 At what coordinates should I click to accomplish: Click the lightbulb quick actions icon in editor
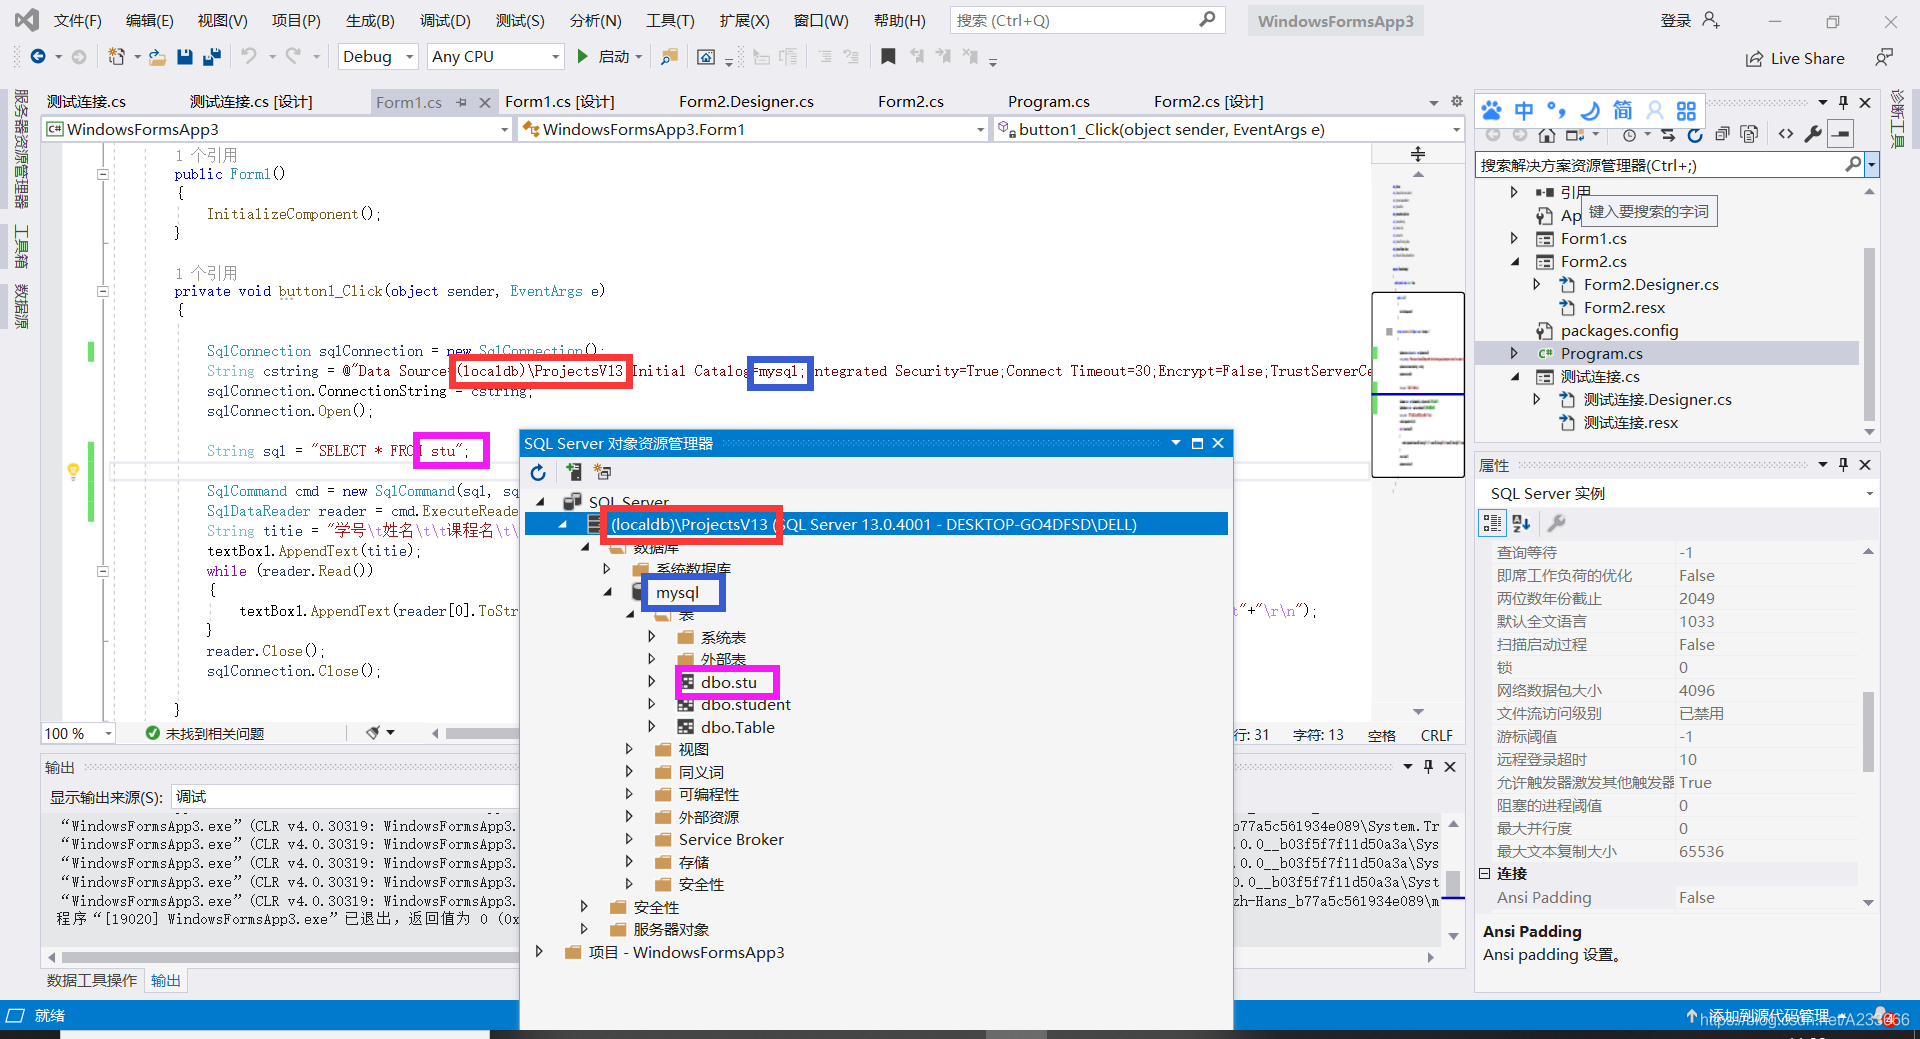point(73,470)
